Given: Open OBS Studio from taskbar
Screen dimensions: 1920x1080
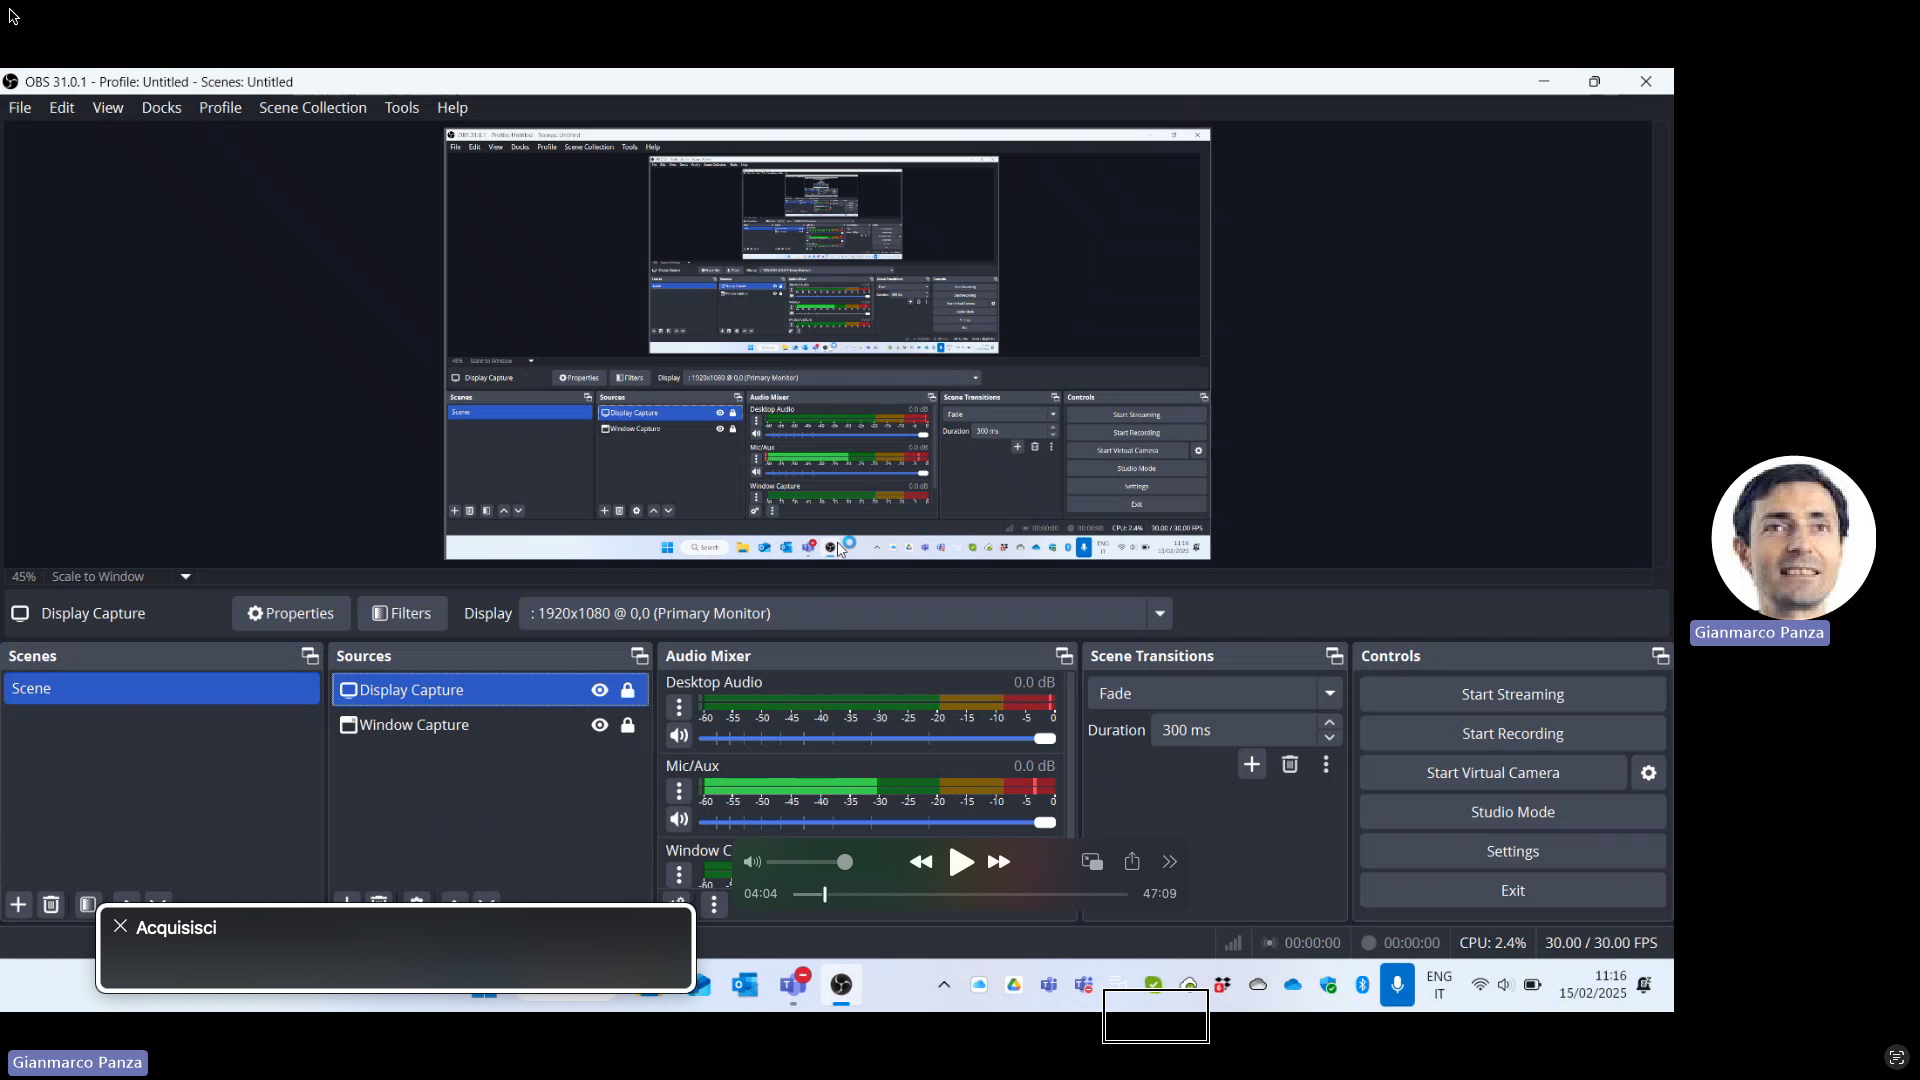Looking at the screenshot, I should [841, 985].
